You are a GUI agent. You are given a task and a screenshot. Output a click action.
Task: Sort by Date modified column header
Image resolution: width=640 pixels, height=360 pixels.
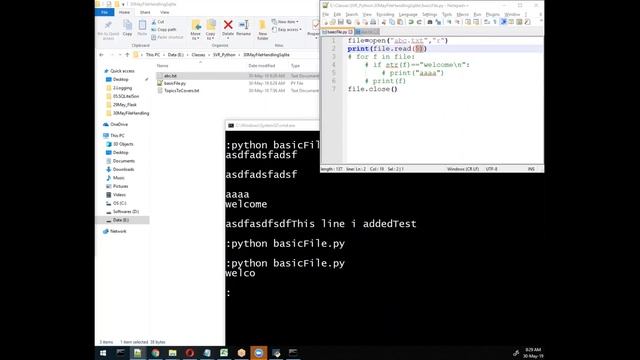262,66
